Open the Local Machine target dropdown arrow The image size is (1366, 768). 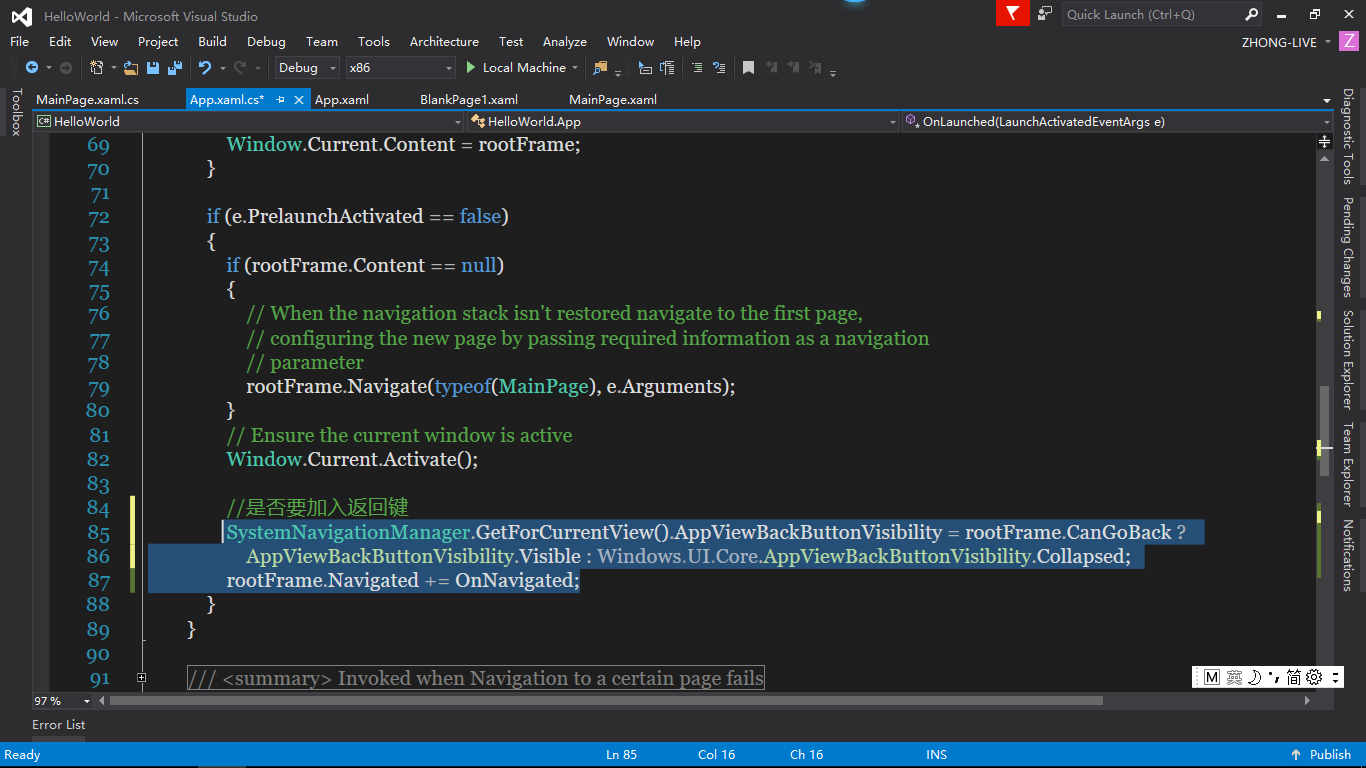575,68
